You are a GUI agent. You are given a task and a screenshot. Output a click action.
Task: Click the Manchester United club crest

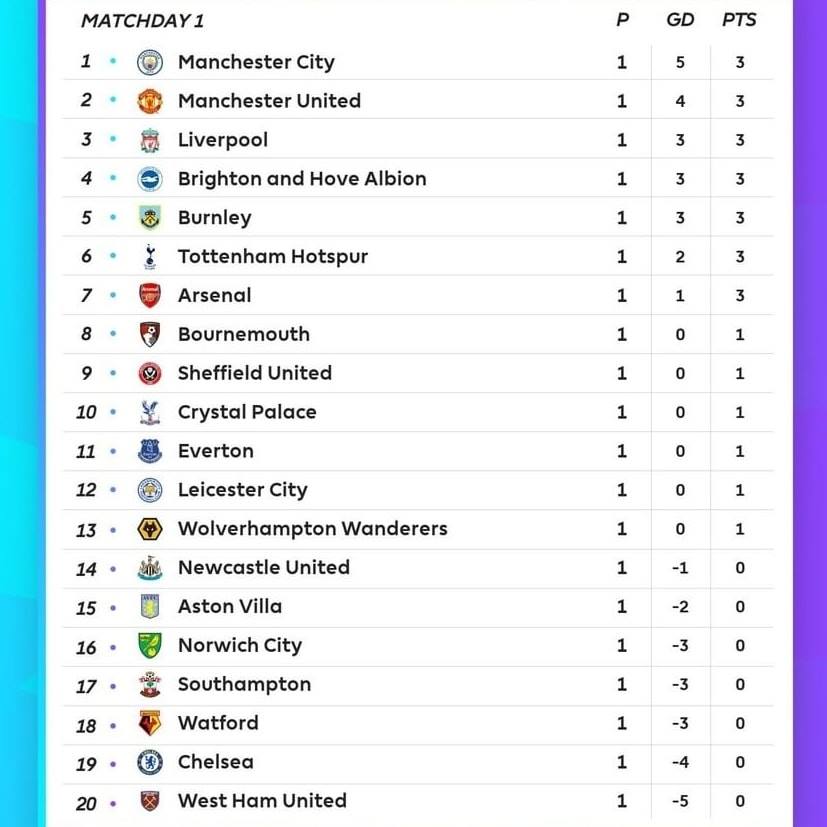(x=150, y=101)
